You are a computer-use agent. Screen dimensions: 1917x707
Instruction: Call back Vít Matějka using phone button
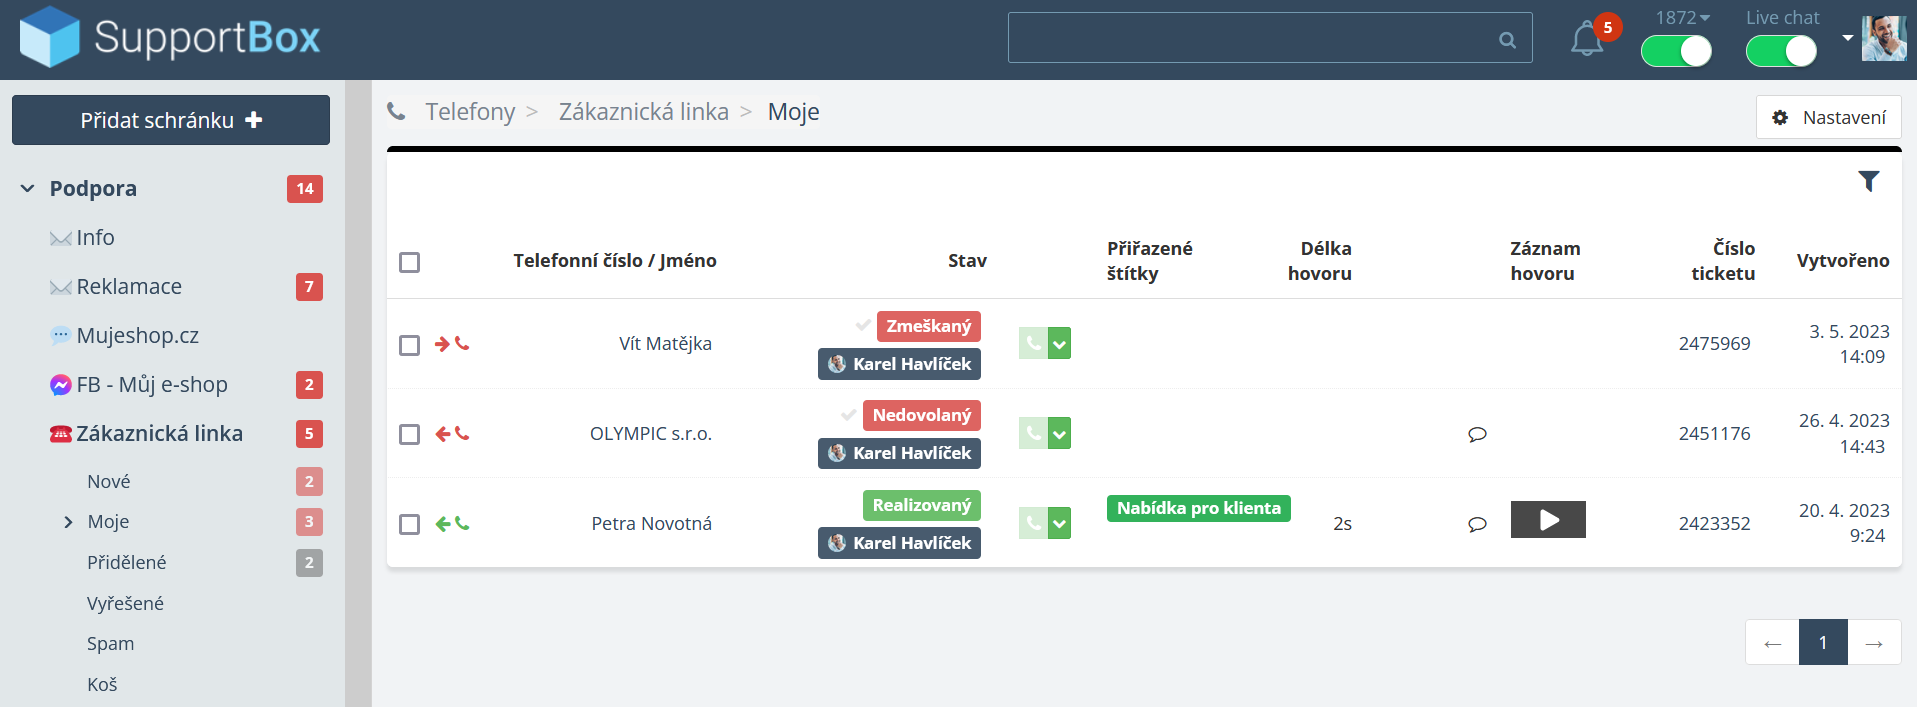pos(1033,343)
